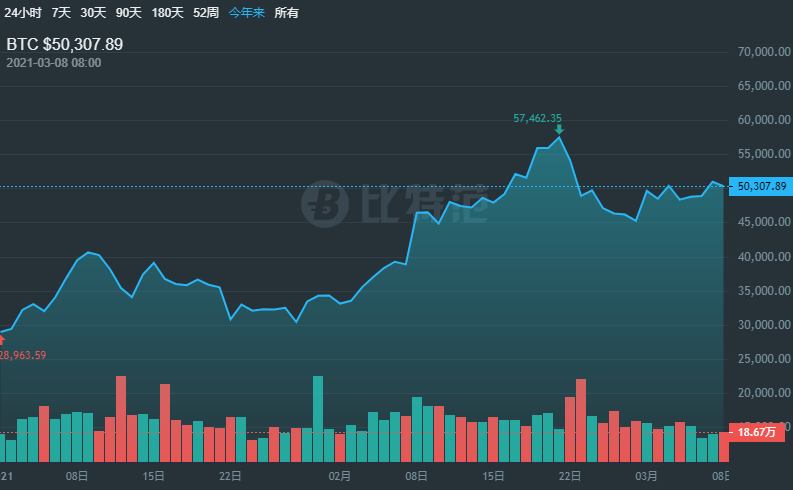Click the 57,462.35 peak price label
Image resolution: width=793 pixels, height=490 pixels.
click(x=537, y=118)
